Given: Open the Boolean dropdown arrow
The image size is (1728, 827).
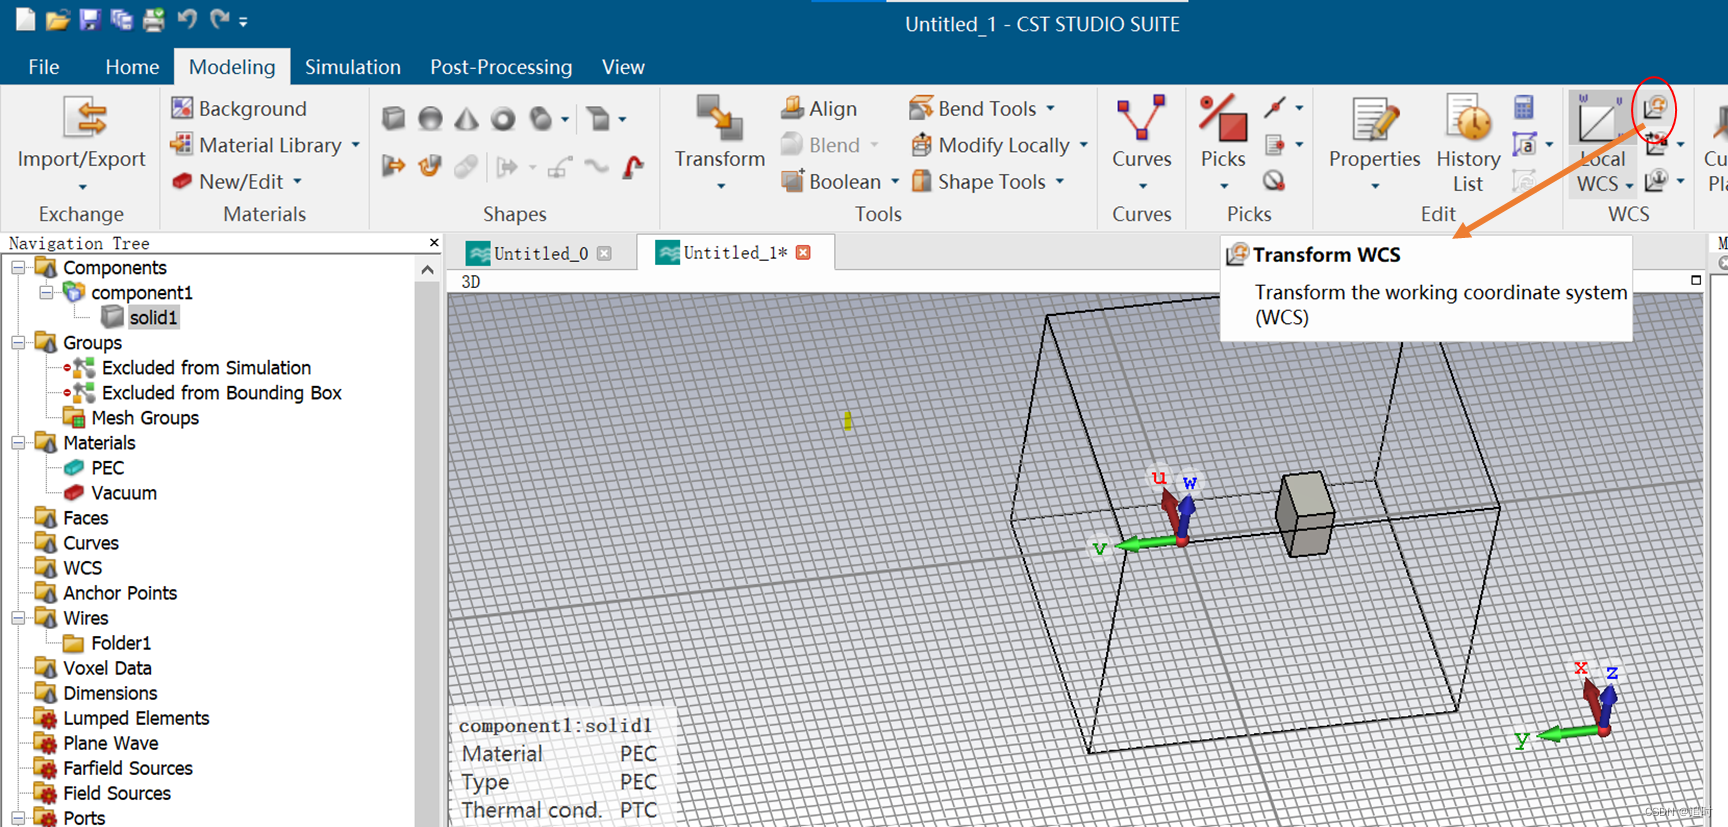Looking at the screenshot, I should point(895,182).
